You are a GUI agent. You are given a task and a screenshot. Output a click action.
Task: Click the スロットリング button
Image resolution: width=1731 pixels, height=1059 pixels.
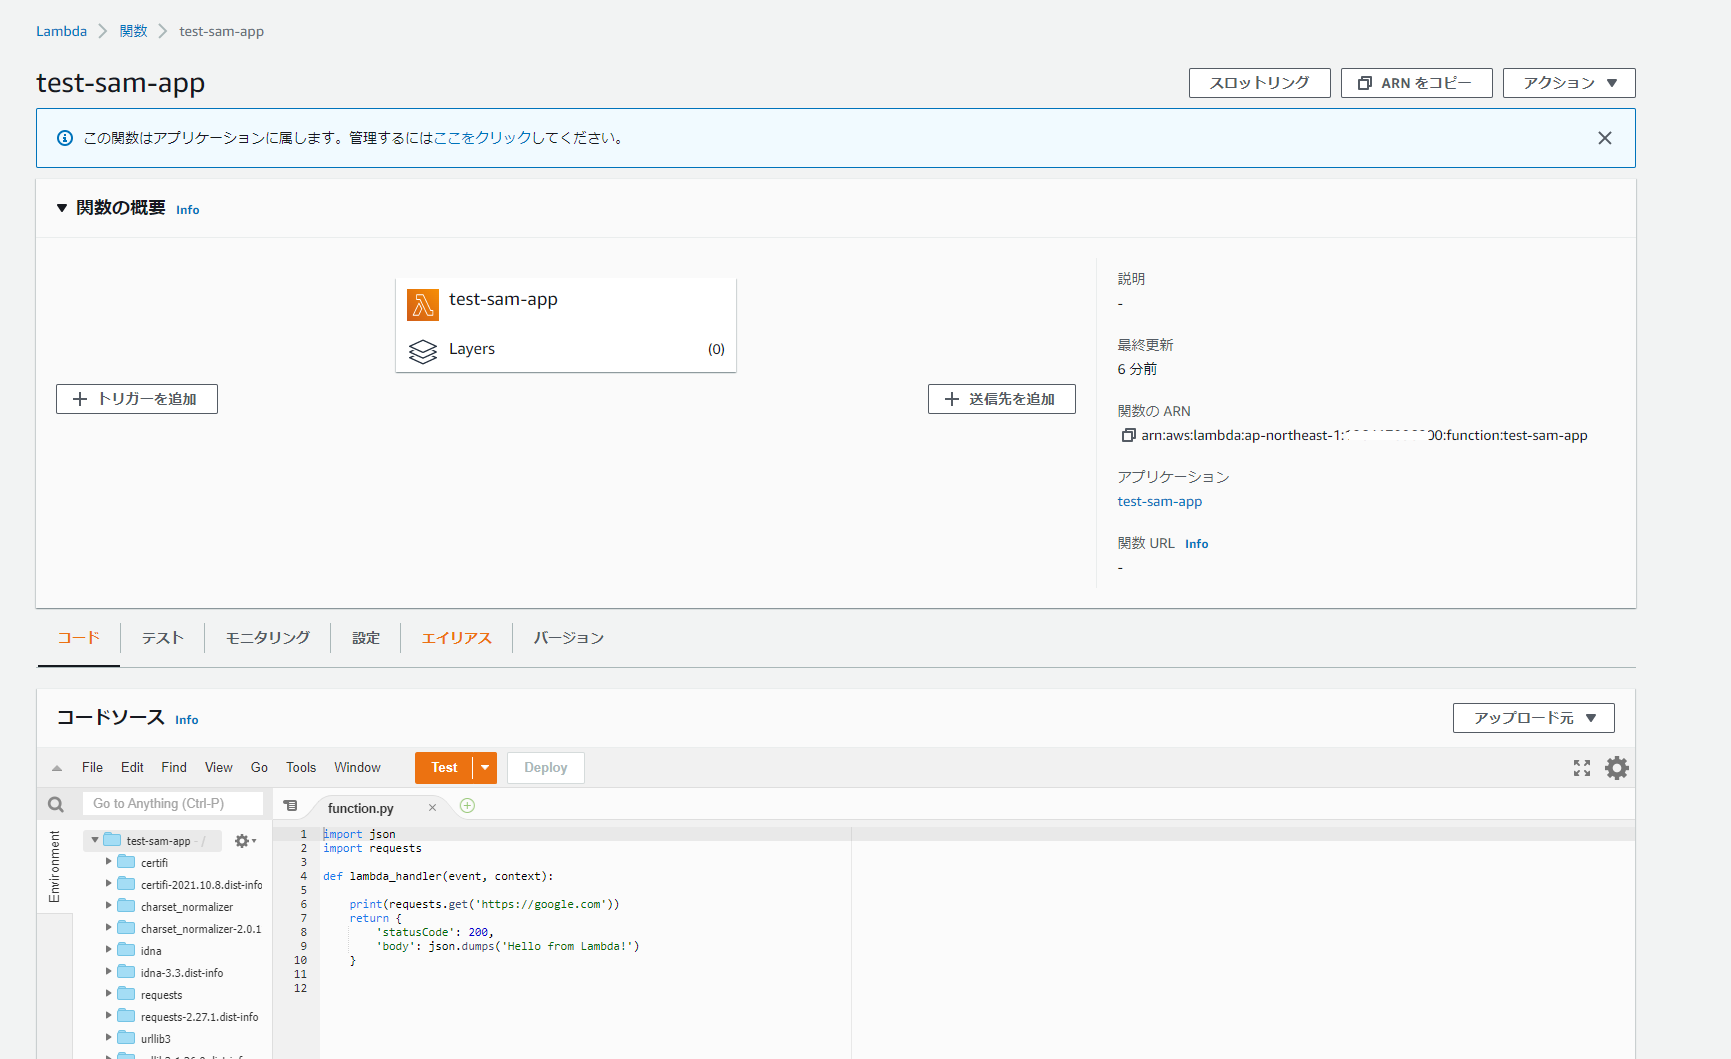click(x=1259, y=83)
